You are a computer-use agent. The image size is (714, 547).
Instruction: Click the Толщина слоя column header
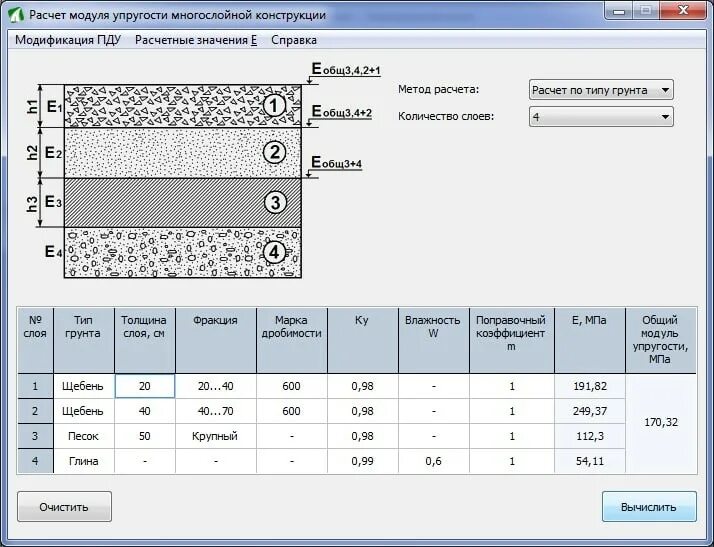(x=145, y=340)
